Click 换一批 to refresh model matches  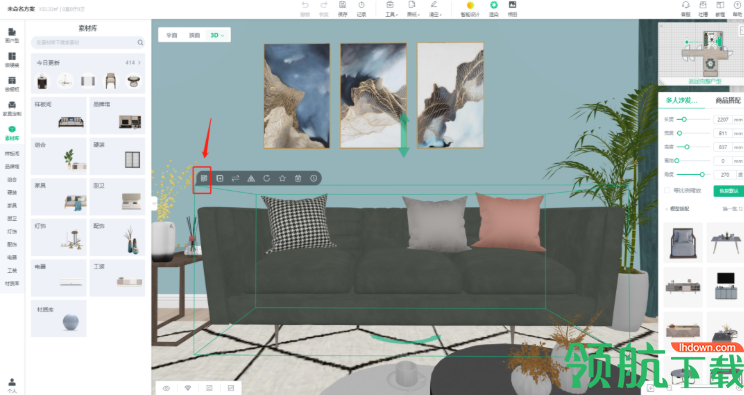tap(732, 209)
